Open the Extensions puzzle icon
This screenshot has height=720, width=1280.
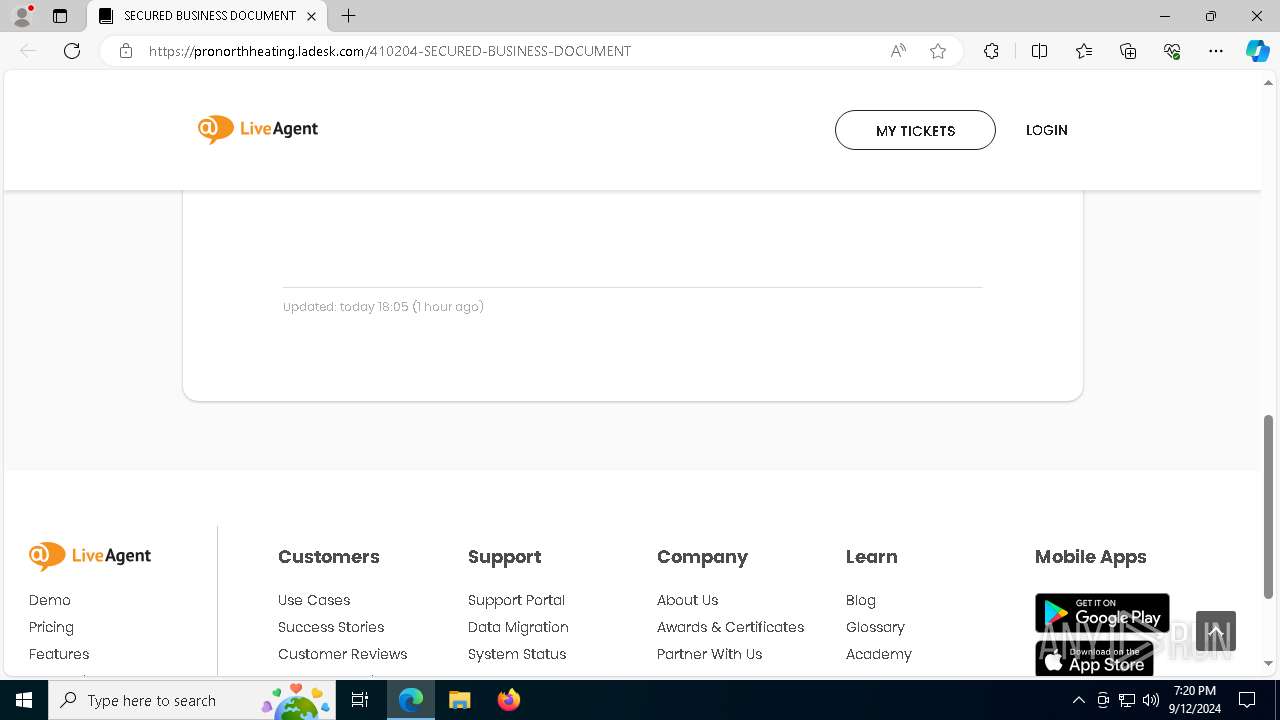[991, 51]
